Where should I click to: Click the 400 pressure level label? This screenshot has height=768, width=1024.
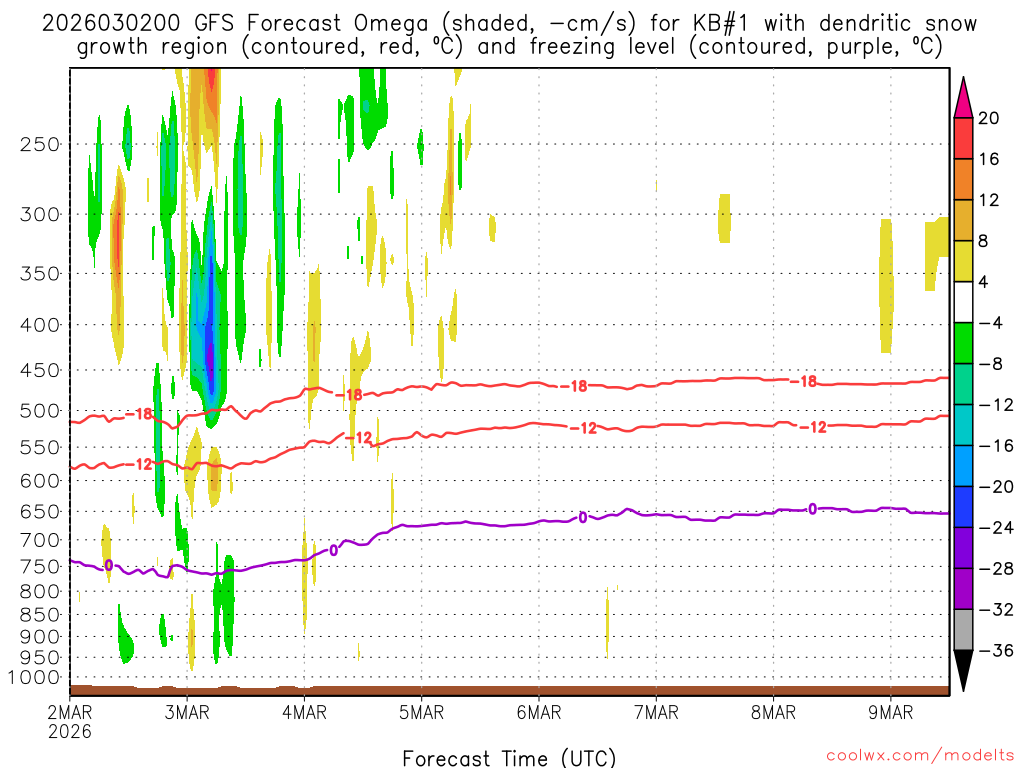tap(40, 325)
